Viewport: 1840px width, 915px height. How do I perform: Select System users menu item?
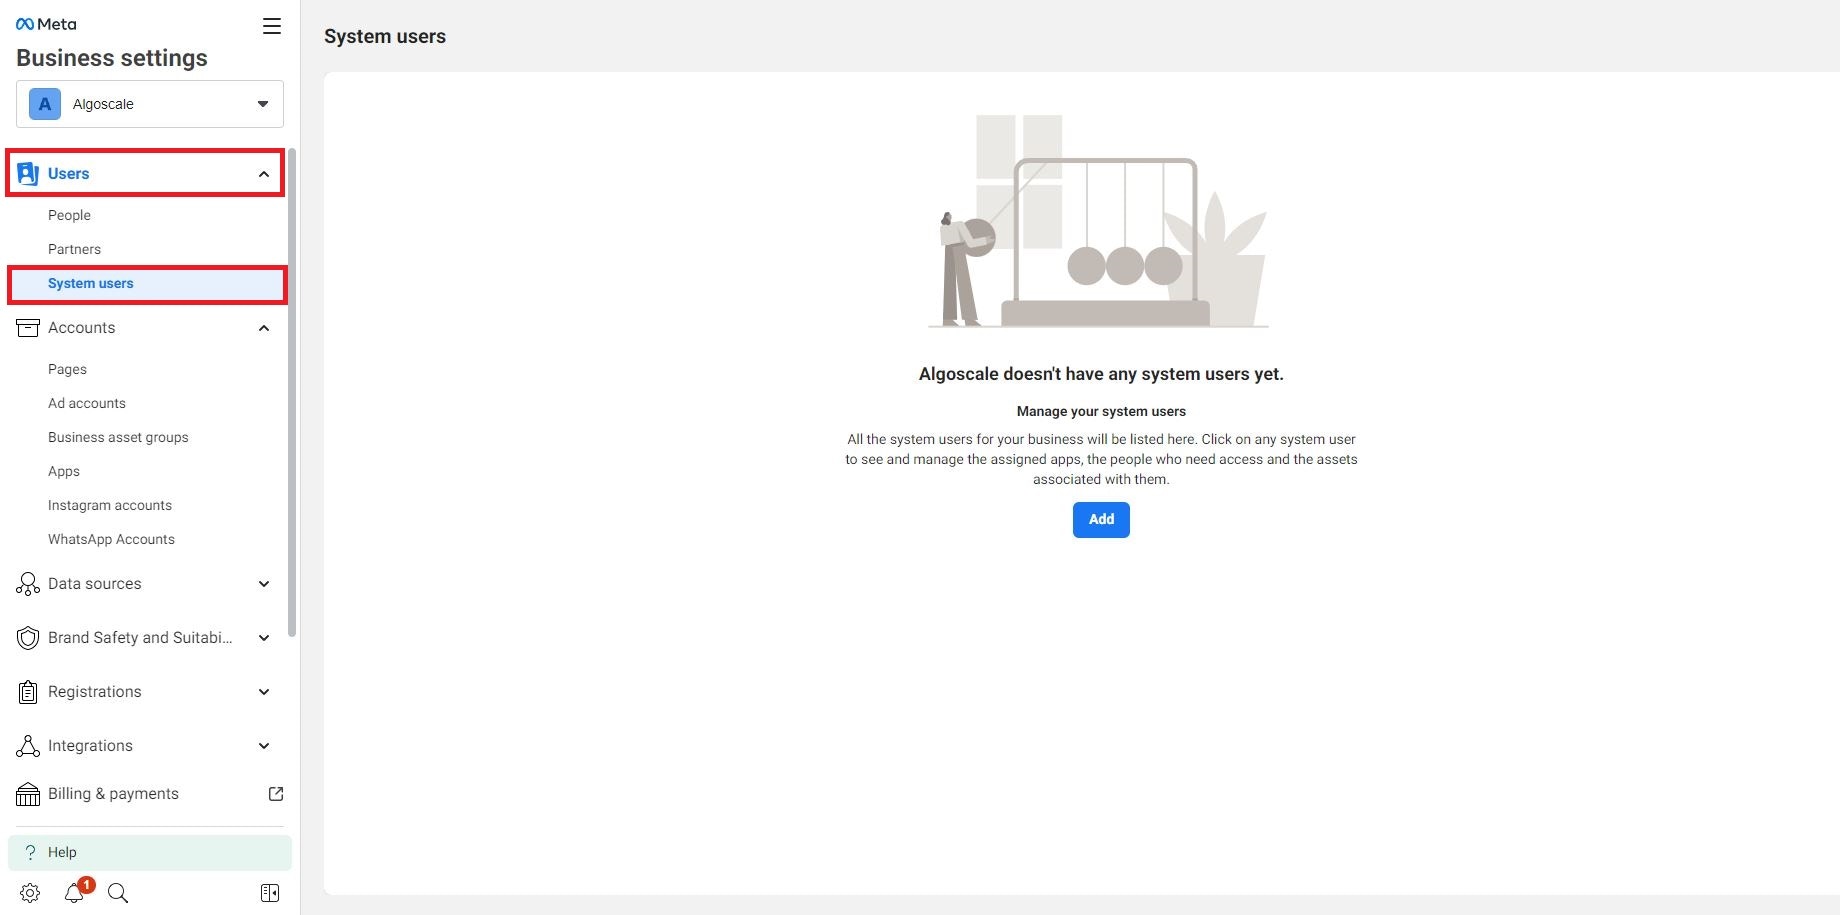point(147,284)
